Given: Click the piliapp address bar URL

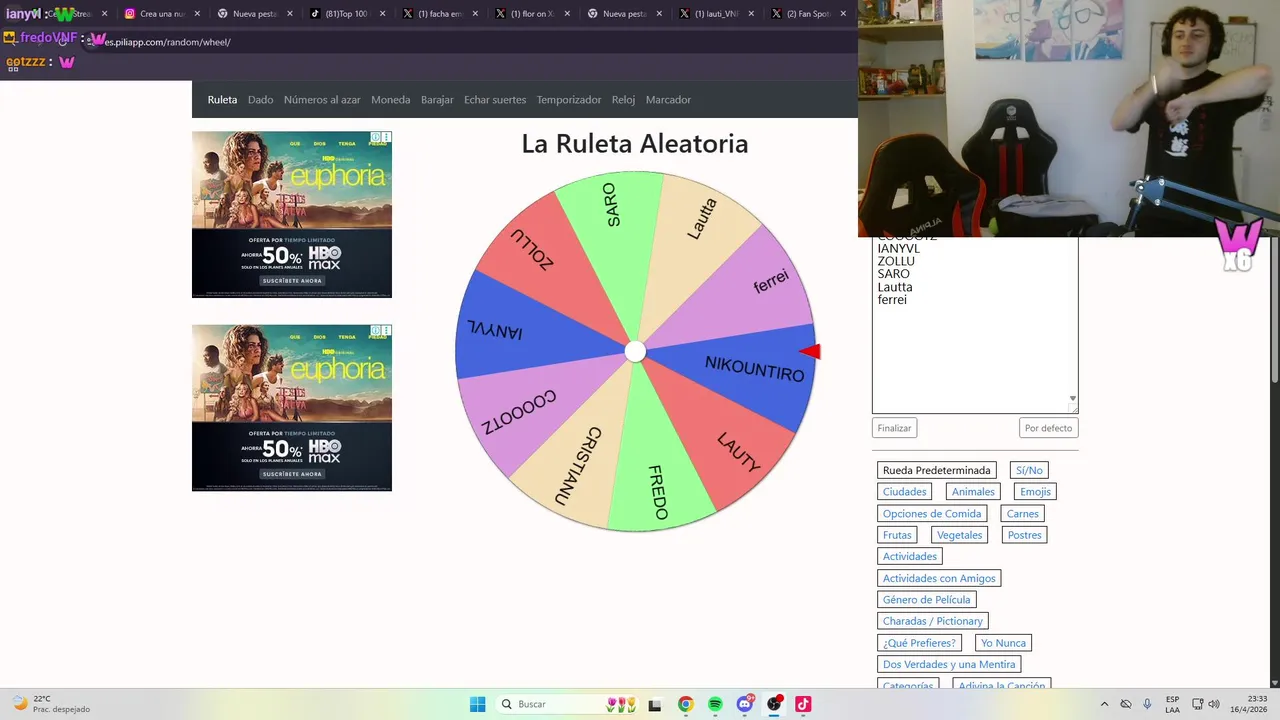Looking at the screenshot, I should (168, 42).
